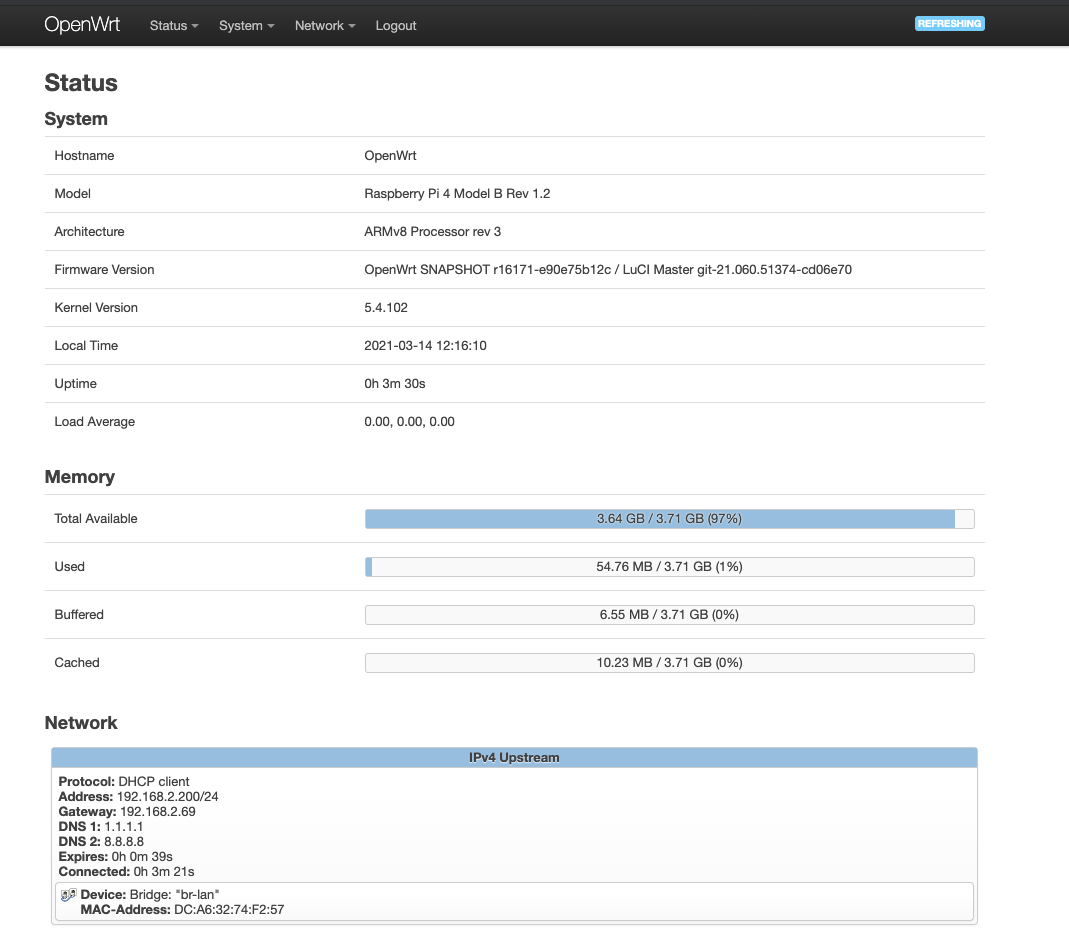
Task: Click the Firmware Version string
Action: click(x=608, y=269)
